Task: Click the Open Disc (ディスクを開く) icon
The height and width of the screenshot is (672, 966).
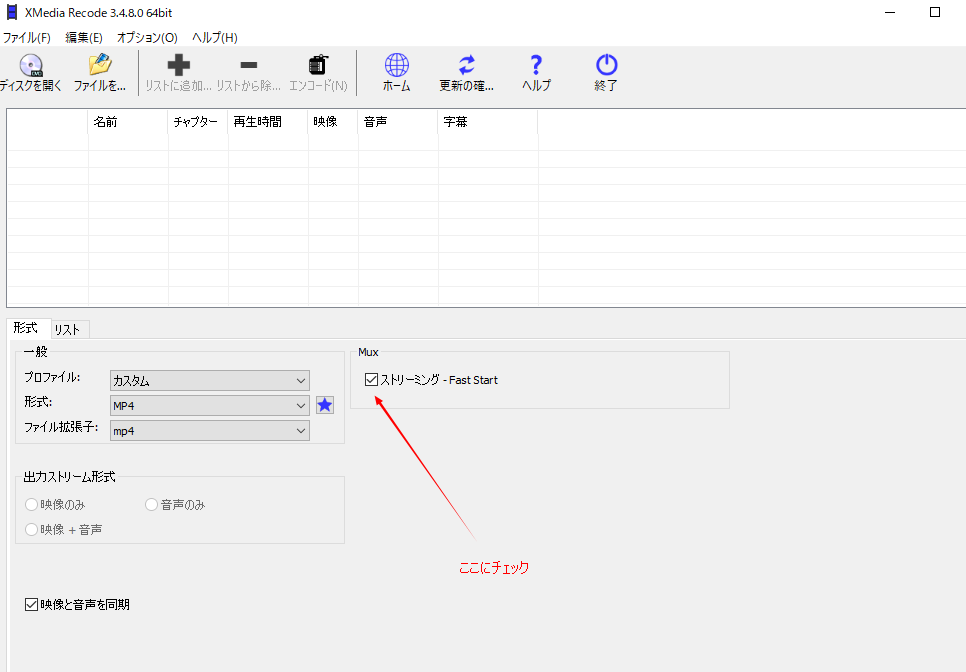Action: [x=30, y=66]
